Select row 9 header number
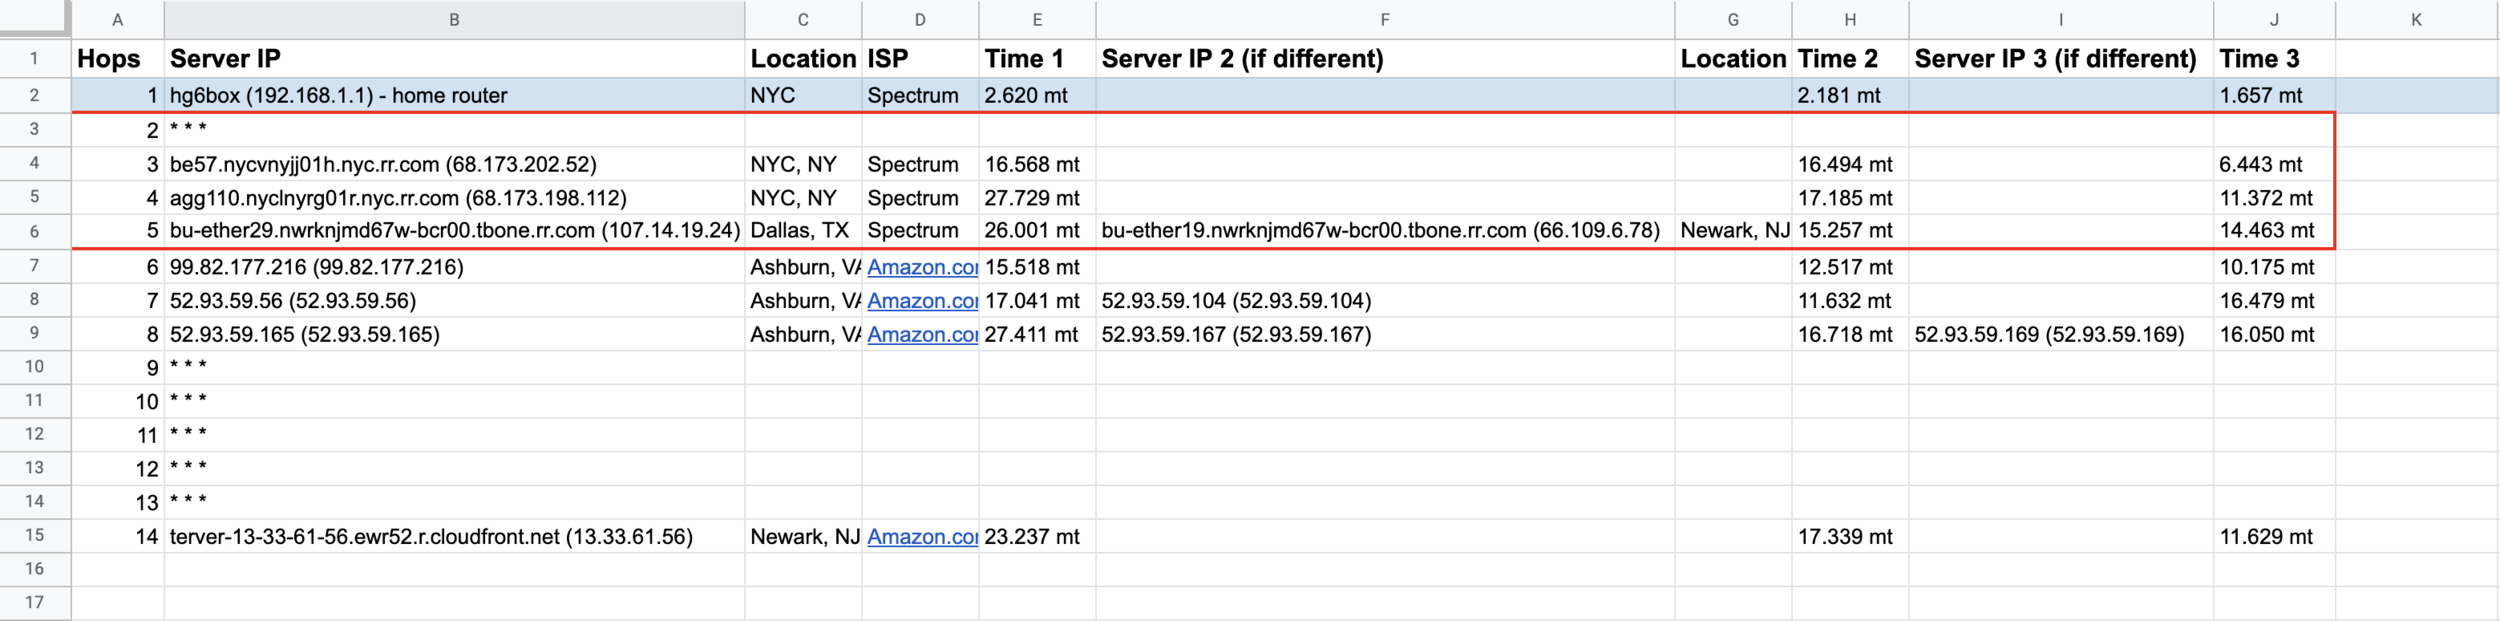 [x=35, y=334]
